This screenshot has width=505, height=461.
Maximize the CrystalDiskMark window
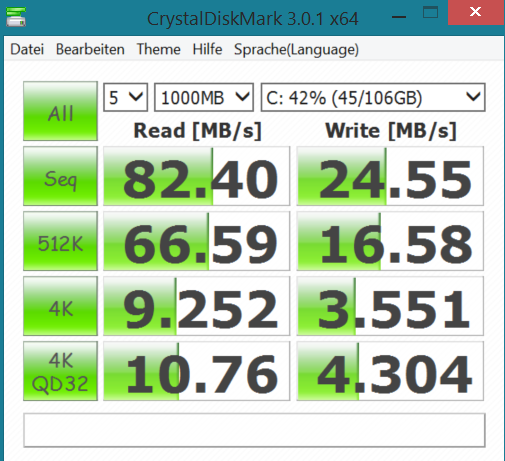430,13
